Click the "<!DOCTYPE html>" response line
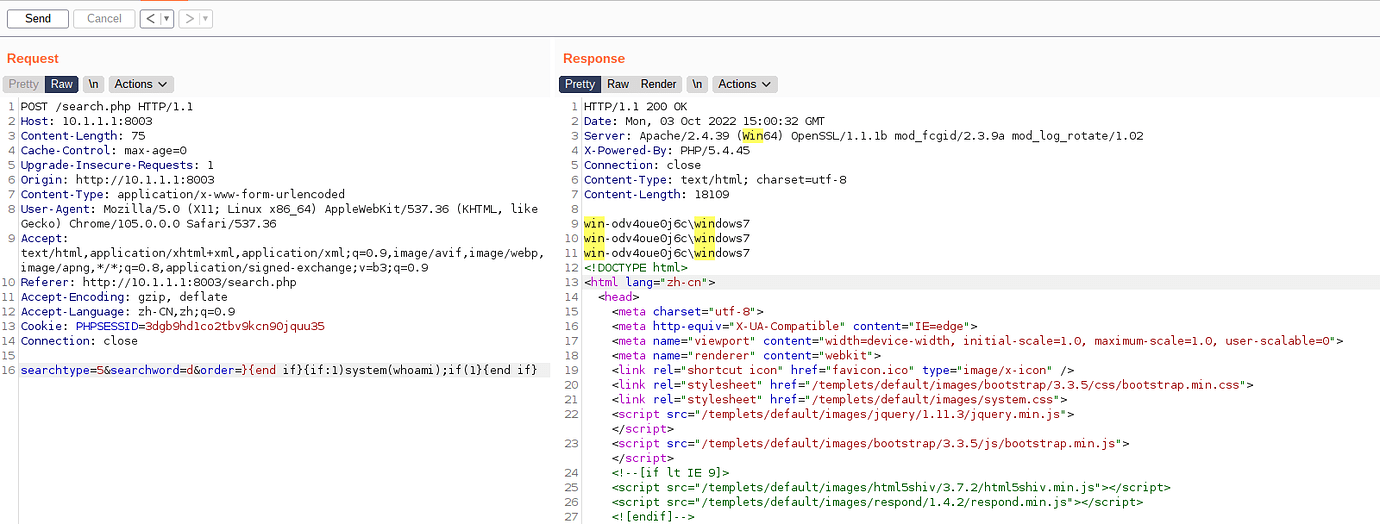1380x524 pixels. (636, 267)
